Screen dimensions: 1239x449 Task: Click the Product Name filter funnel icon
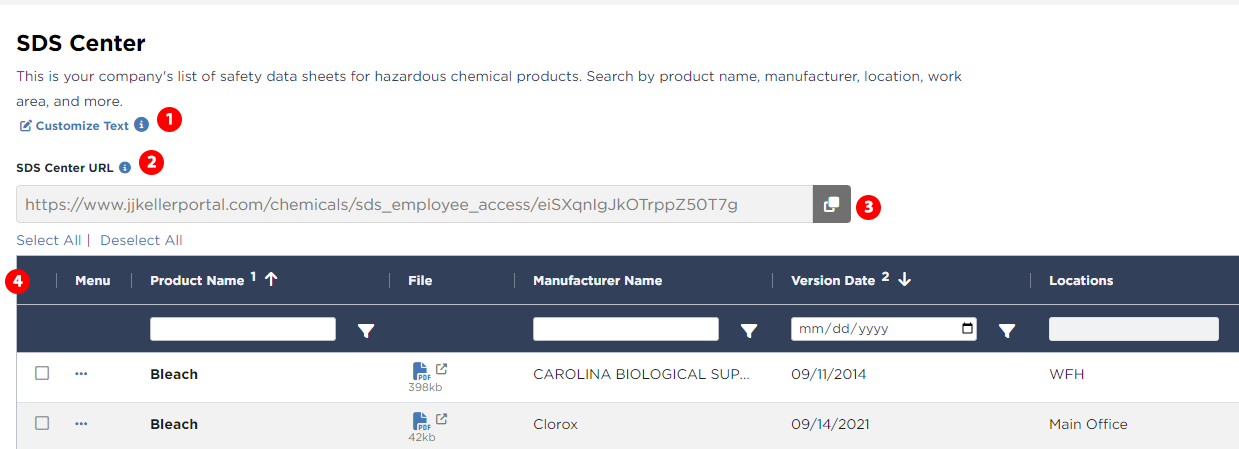[366, 330]
